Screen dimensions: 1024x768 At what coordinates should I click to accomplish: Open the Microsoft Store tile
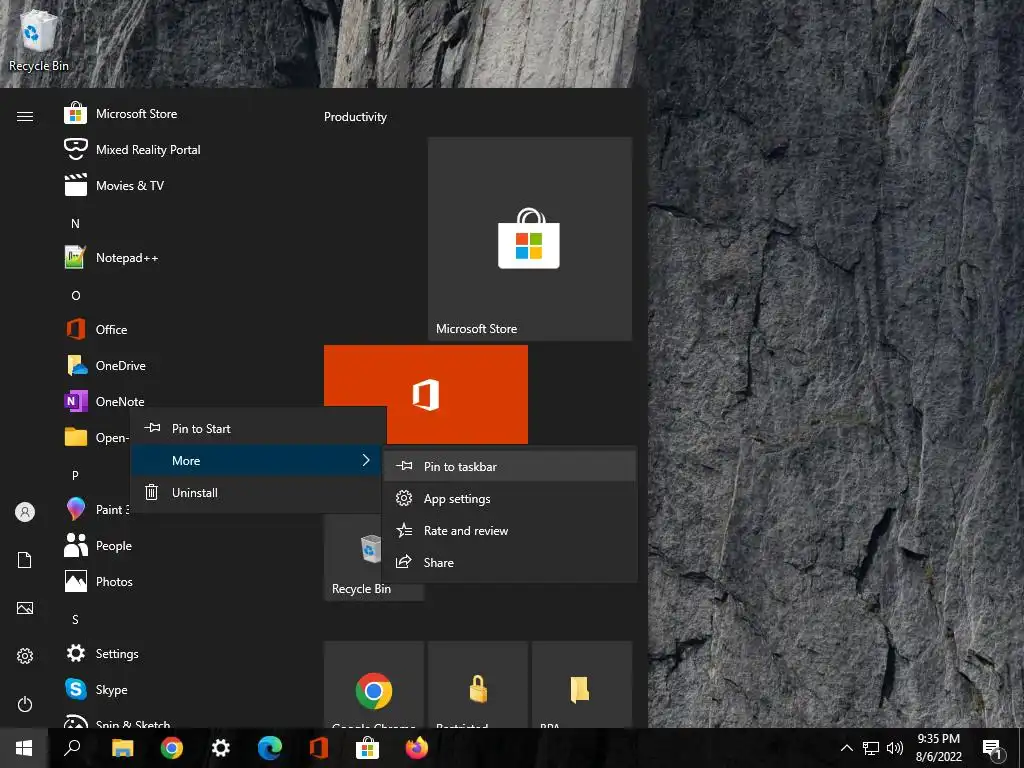click(530, 238)
